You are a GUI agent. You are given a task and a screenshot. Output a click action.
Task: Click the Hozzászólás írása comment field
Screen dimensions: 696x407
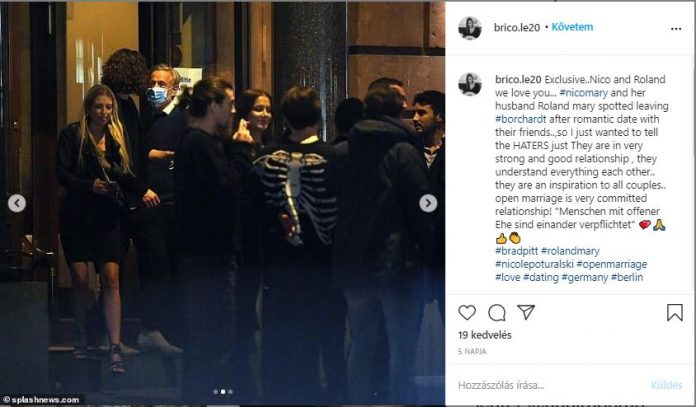(550, 385)
